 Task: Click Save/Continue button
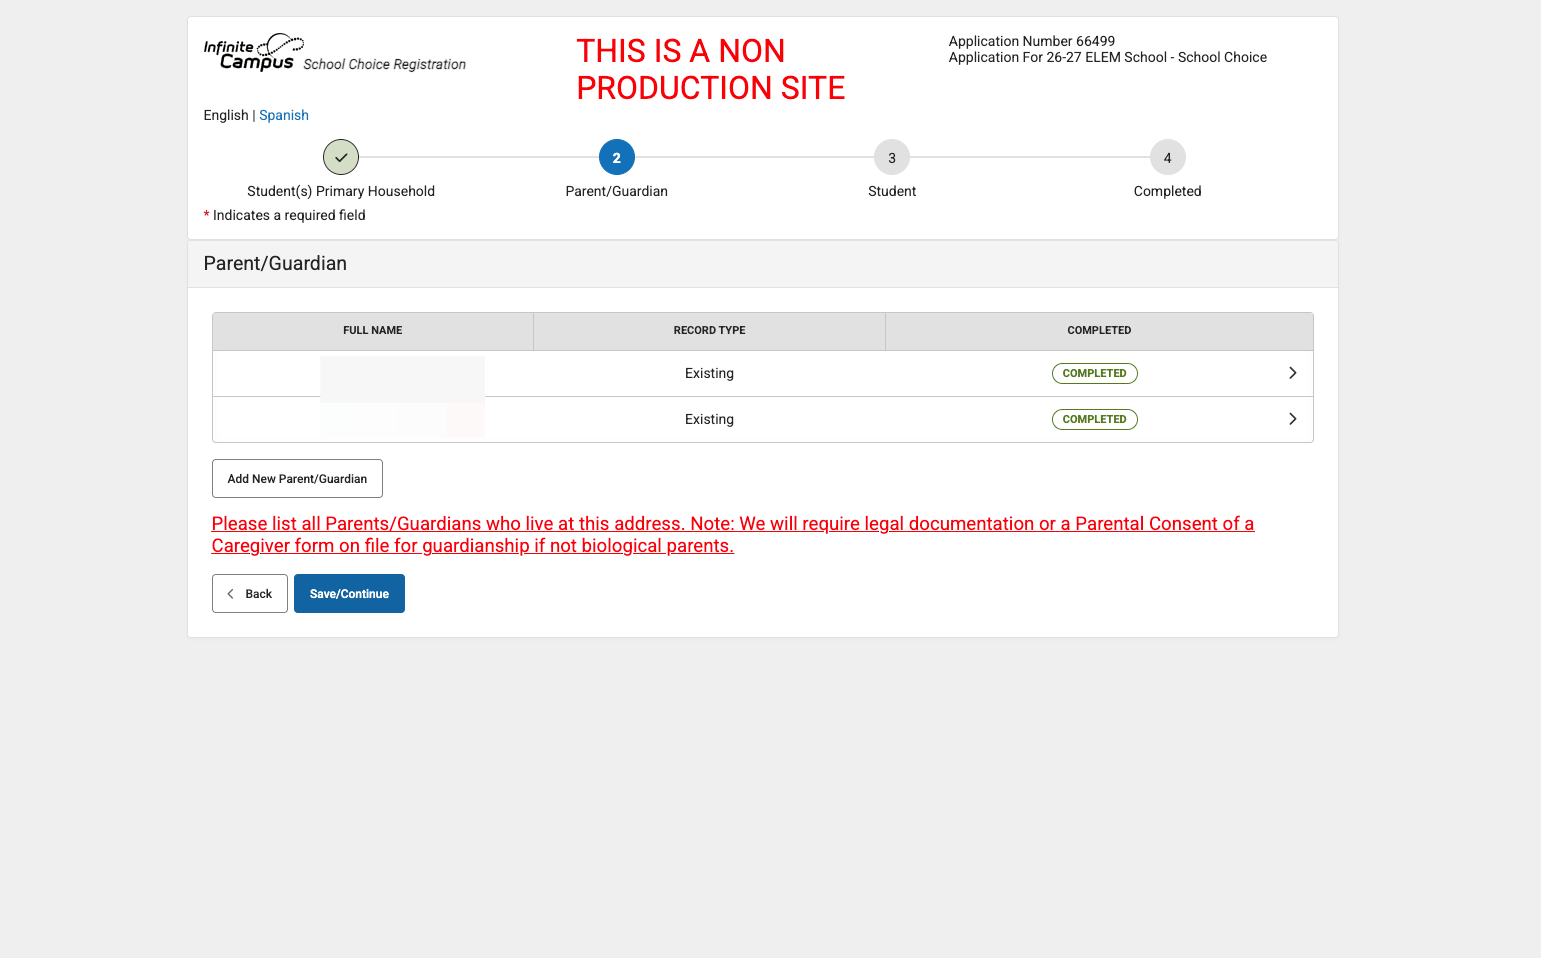[349, 594]
